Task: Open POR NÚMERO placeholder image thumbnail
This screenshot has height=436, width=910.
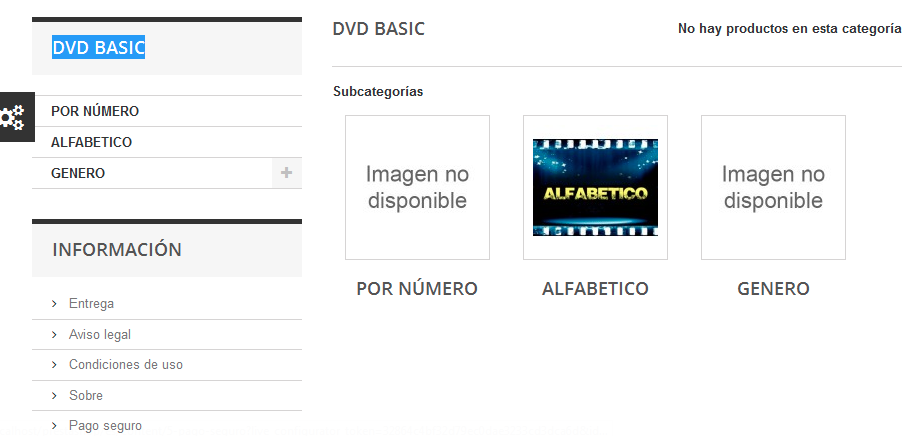Action: [417, 188]
